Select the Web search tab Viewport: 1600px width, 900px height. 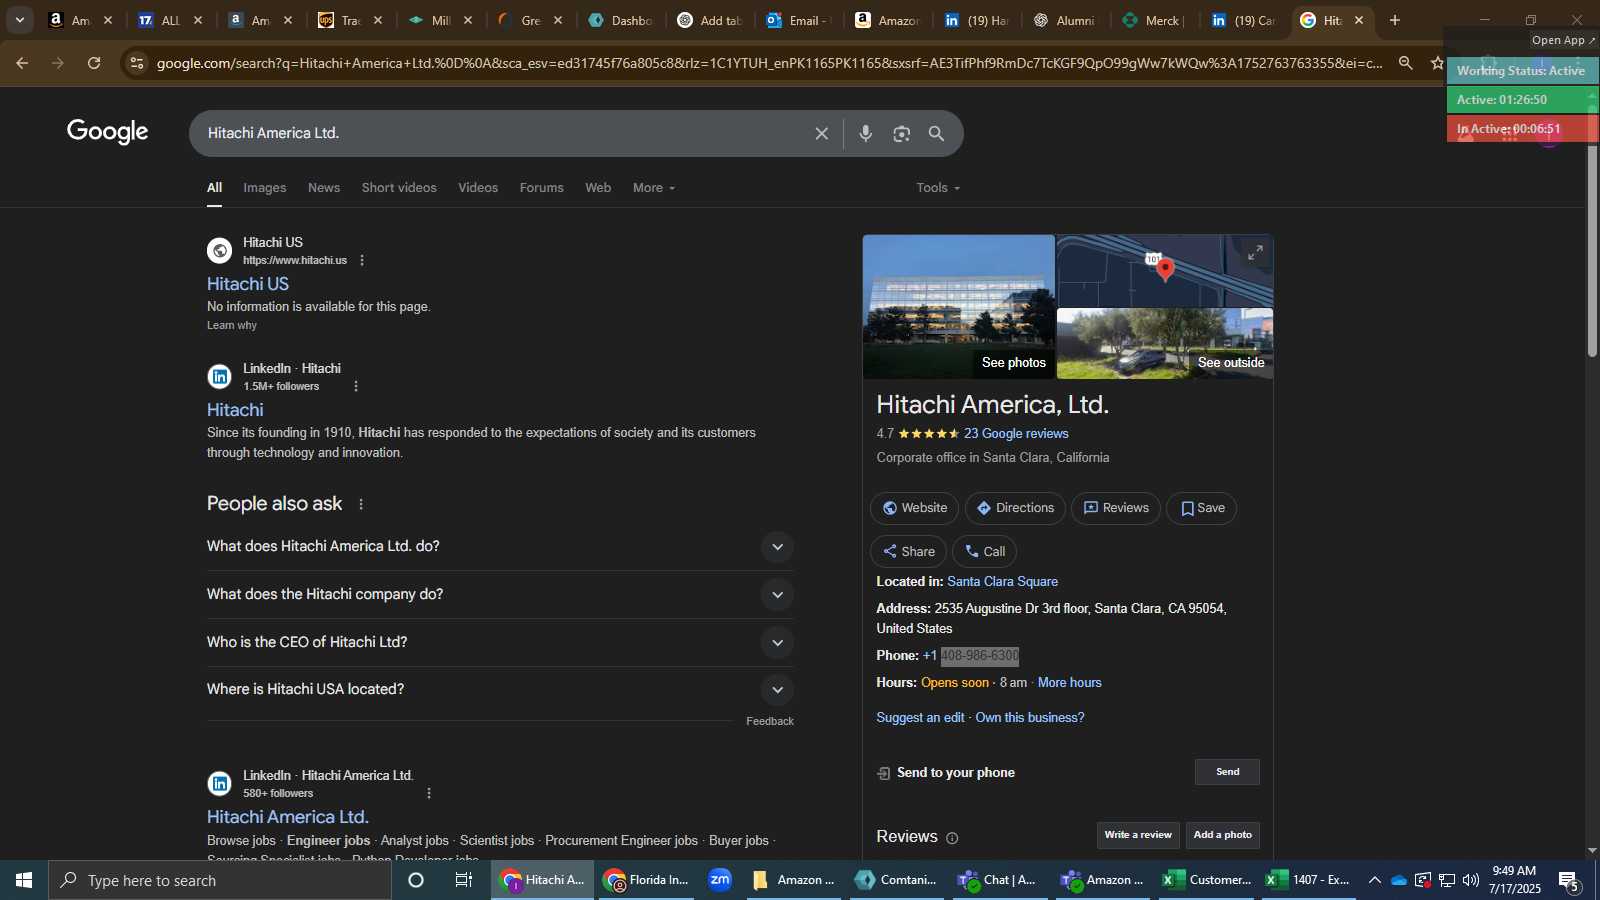598,188
